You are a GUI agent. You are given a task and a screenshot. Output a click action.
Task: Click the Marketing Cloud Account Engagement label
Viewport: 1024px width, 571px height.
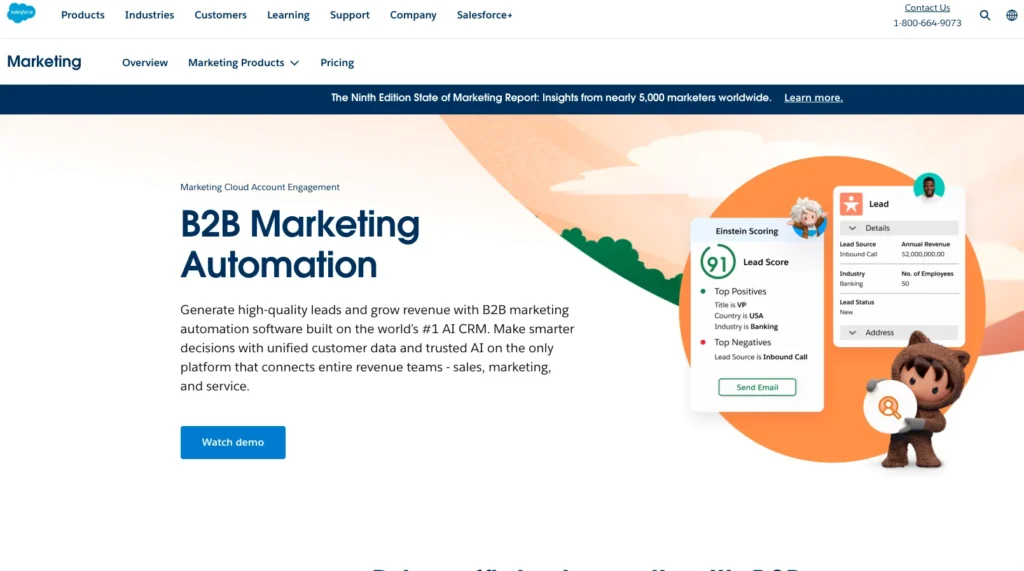point(260,187)
